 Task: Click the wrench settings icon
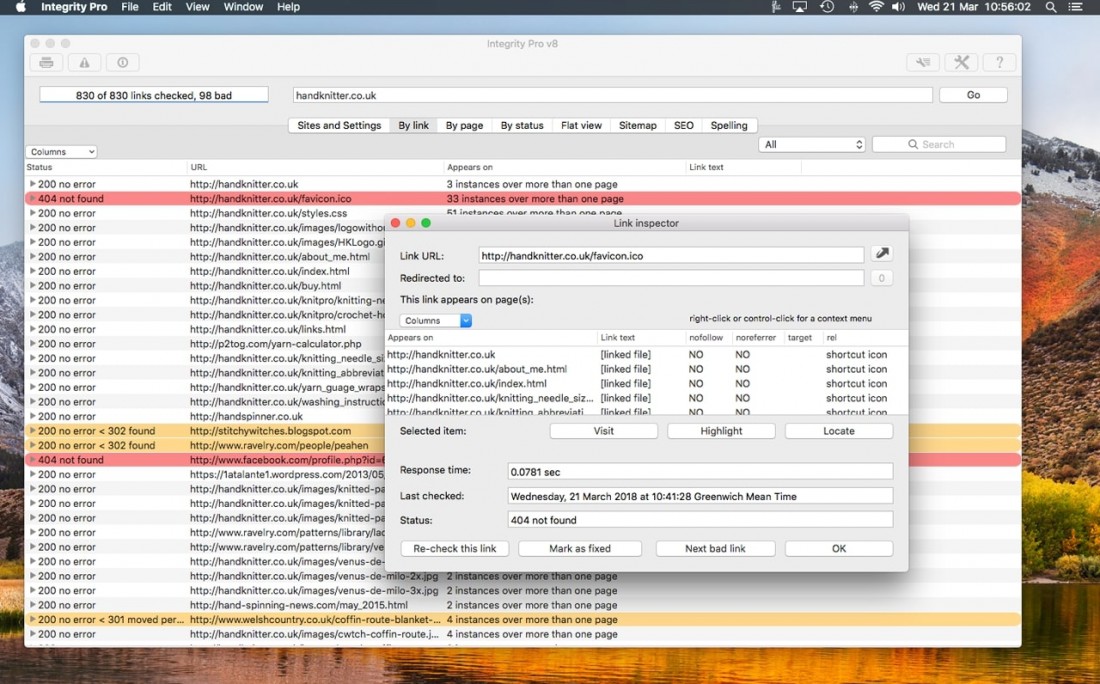[961, 62]
